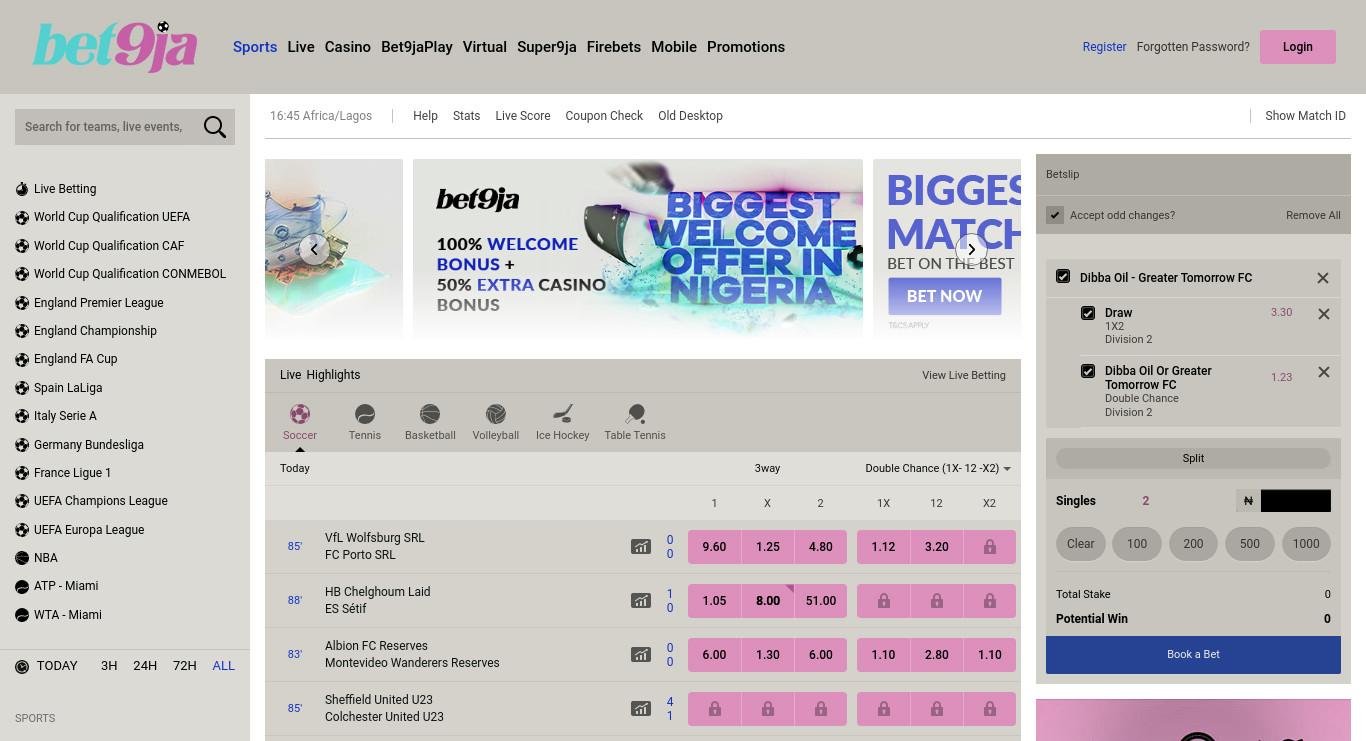Click the WTA - Miami tennis icon
Image resolution: width=1366 pixels, height=741 pixels.
coord(22,615)
